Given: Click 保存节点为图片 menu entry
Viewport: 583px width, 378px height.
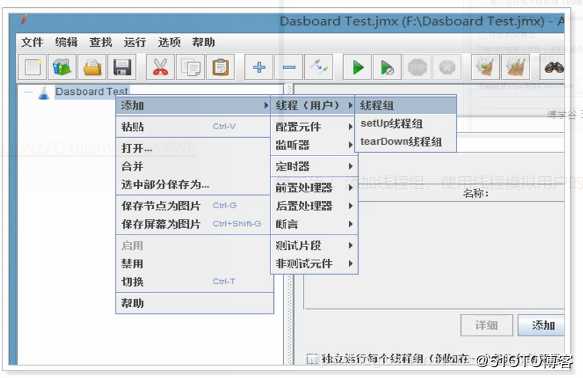Looking at the screenshot, I should tap(193, 206).
